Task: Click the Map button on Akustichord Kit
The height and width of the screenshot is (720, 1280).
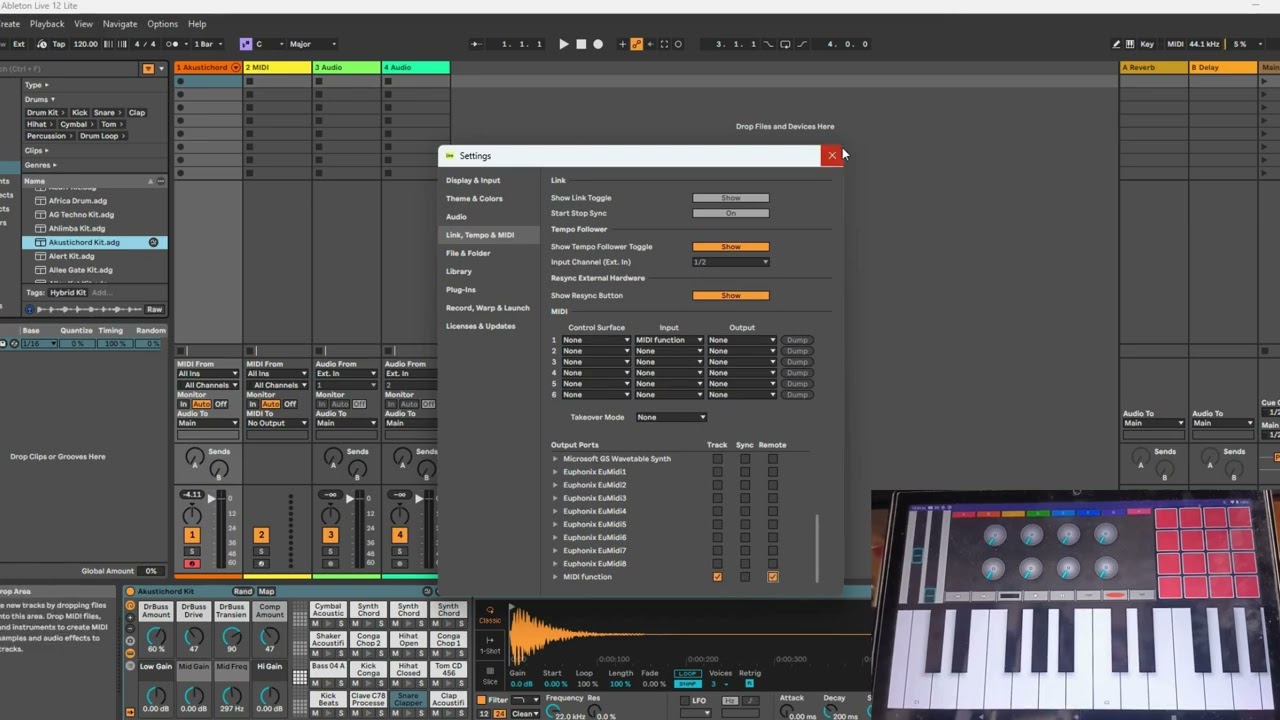Action: click(267, 591)
